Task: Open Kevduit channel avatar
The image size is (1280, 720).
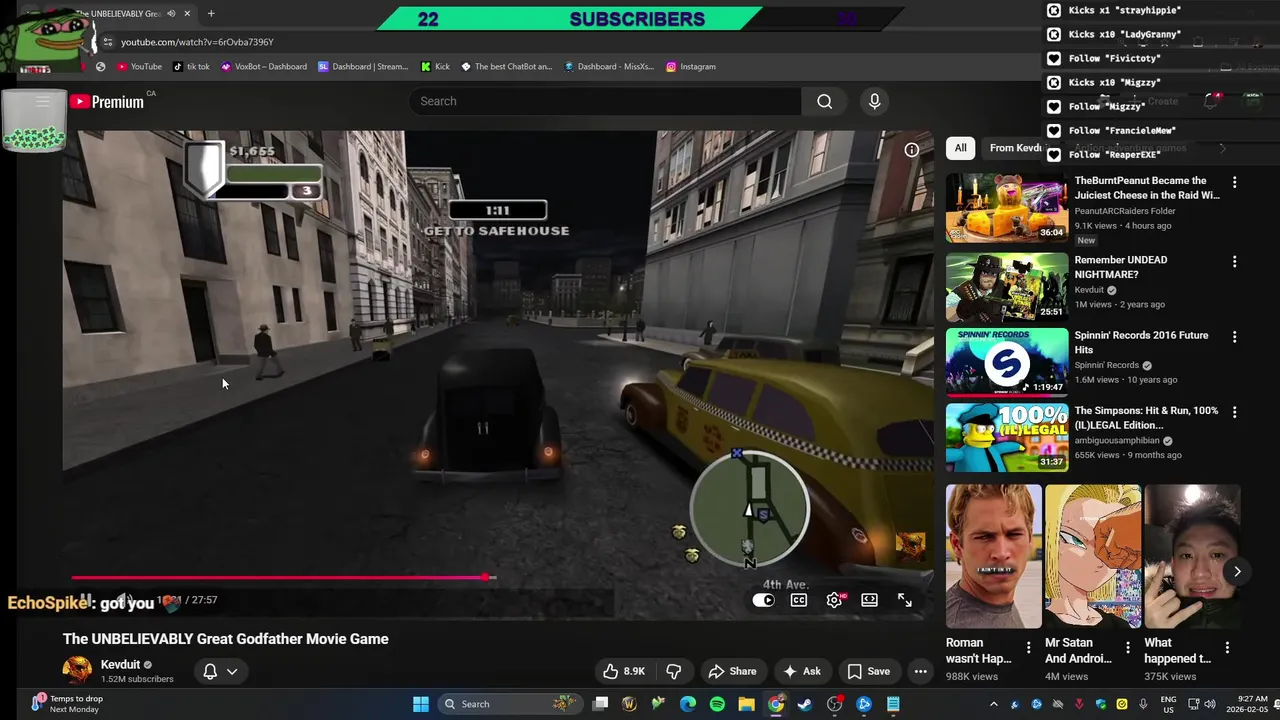Action: (x=77, y=670)
